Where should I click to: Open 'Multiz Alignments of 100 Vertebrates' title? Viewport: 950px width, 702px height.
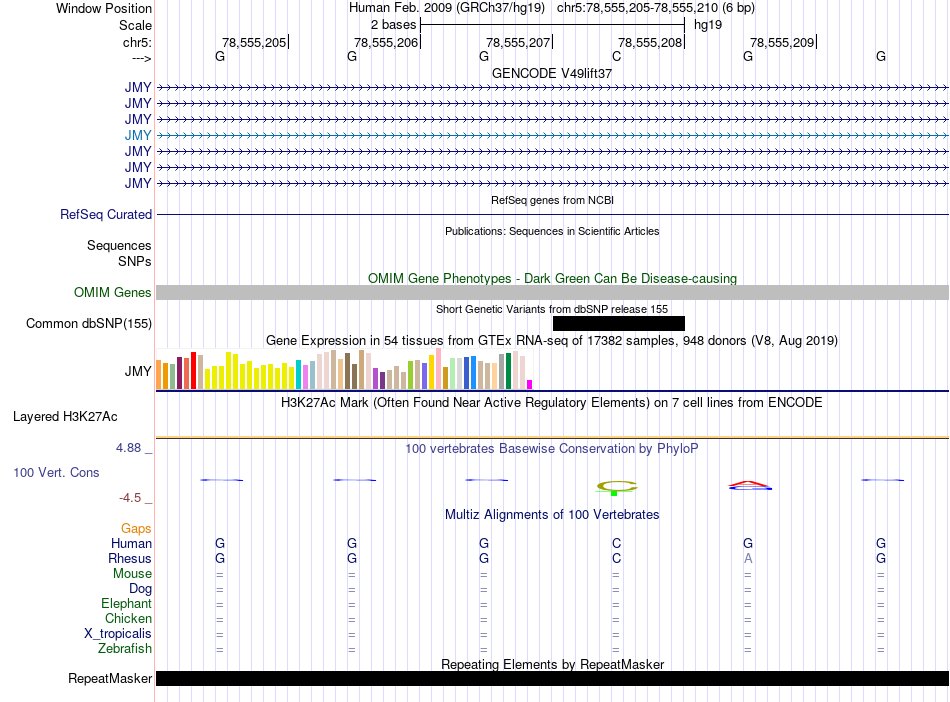pos(552,515)
